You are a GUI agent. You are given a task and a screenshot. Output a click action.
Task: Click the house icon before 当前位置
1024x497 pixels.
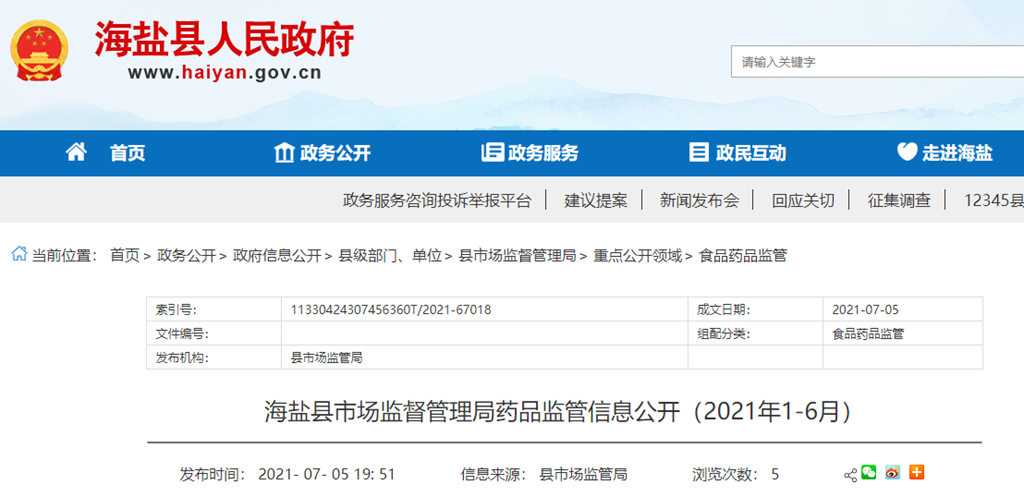click(19, 254)
